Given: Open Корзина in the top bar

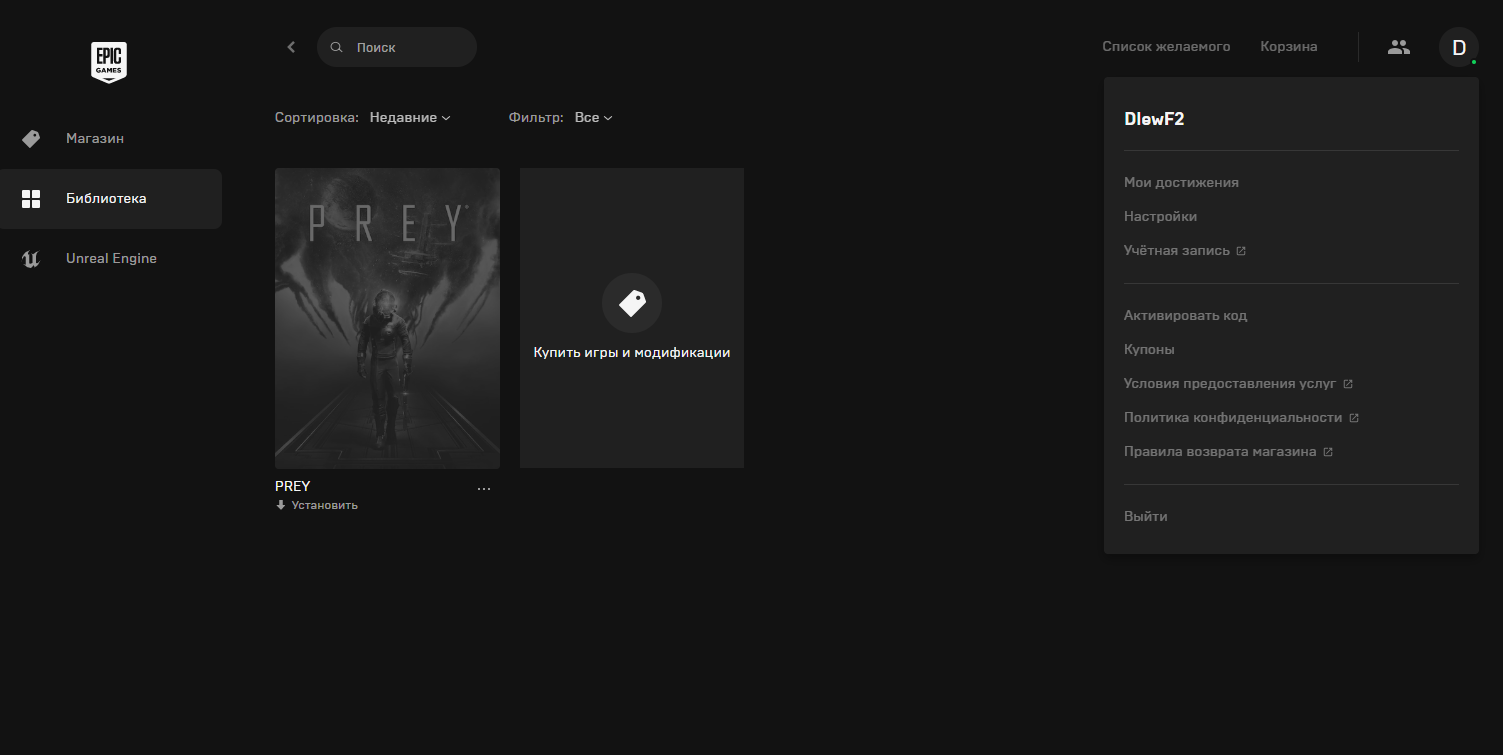Looking at the screenshot, I should click(x=1289, y=47).
